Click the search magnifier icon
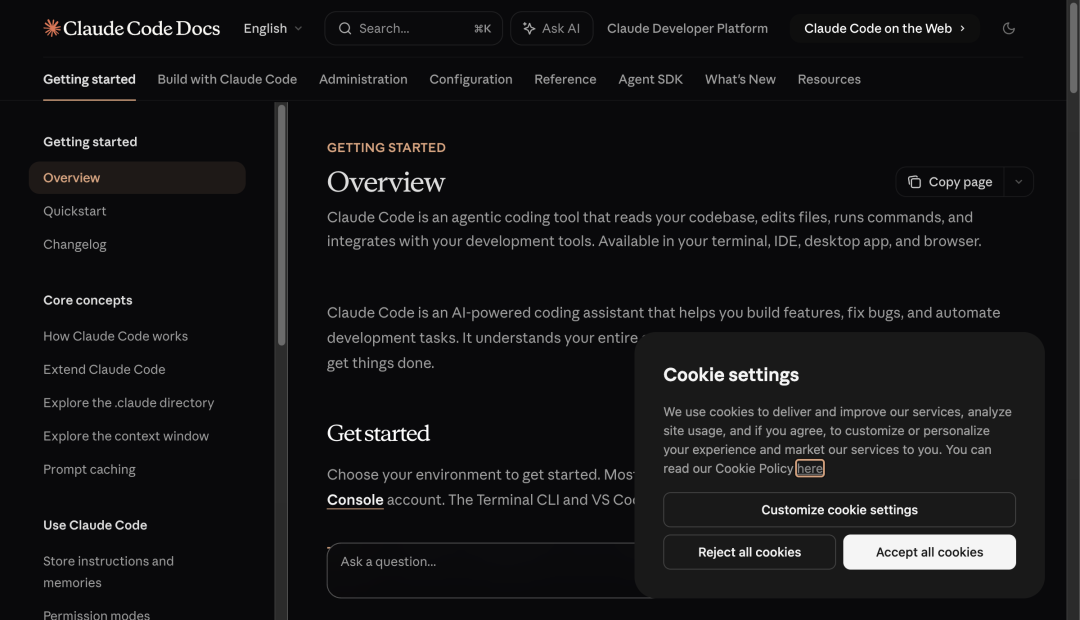Image resolution: width=1080 pixels, height=620 pixels. coord(345,28)
